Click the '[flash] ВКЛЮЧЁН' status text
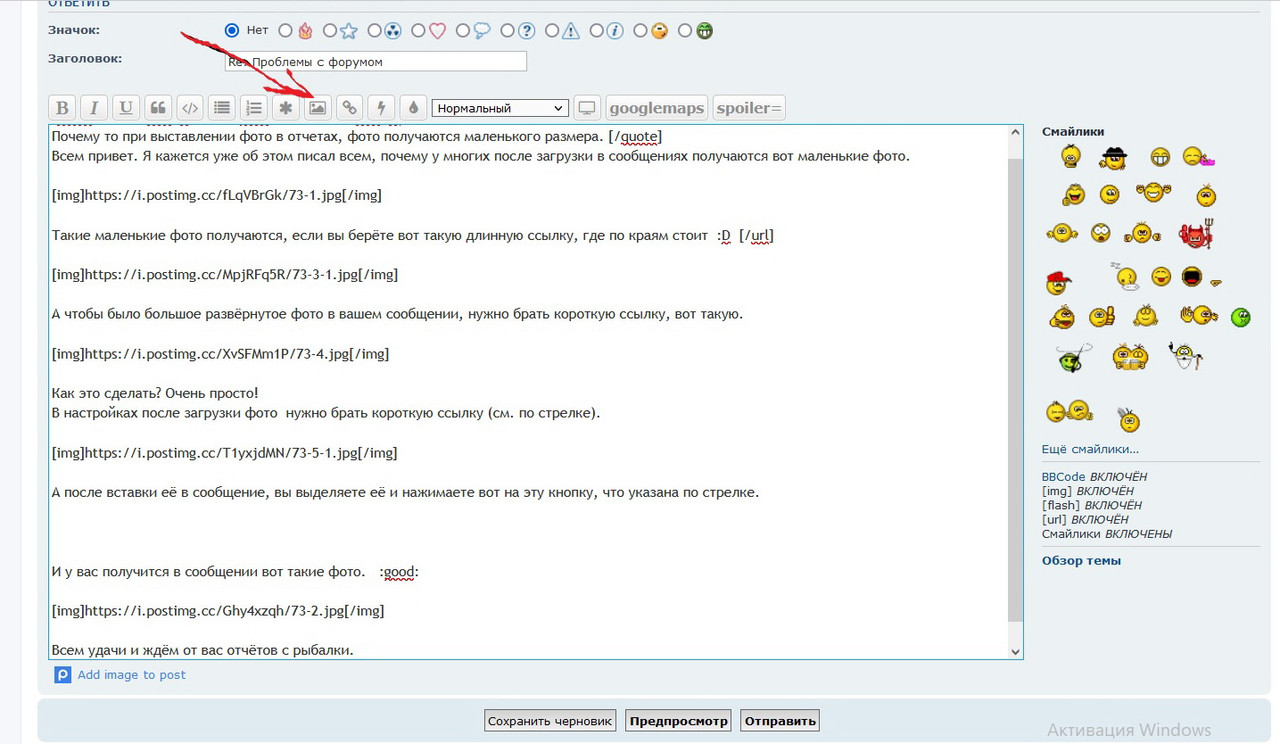Viewport: 1280px width, 744px height. (x=1091, y=505)
